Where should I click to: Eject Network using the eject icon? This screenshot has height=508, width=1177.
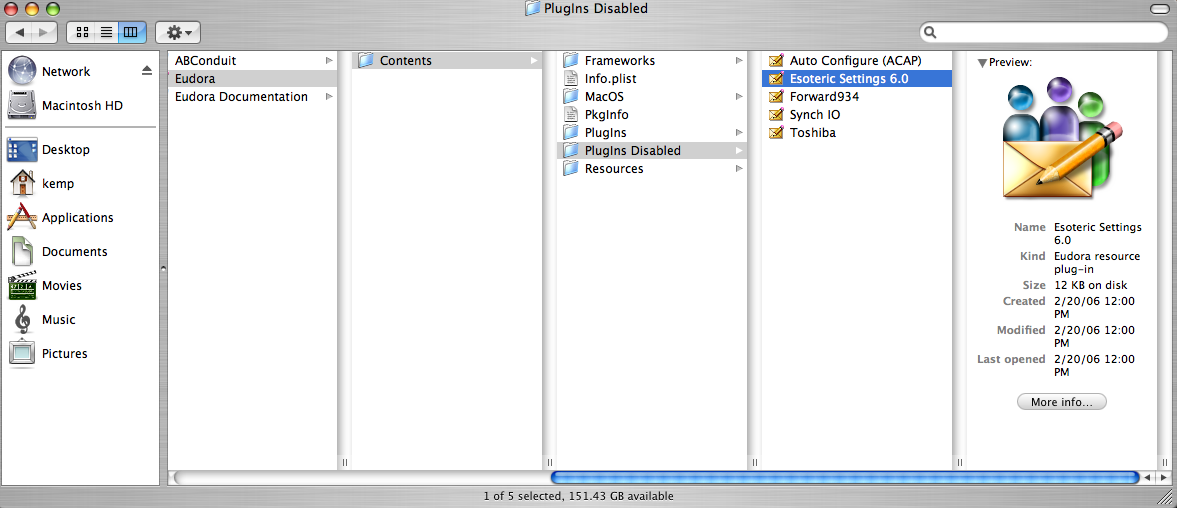147,71
